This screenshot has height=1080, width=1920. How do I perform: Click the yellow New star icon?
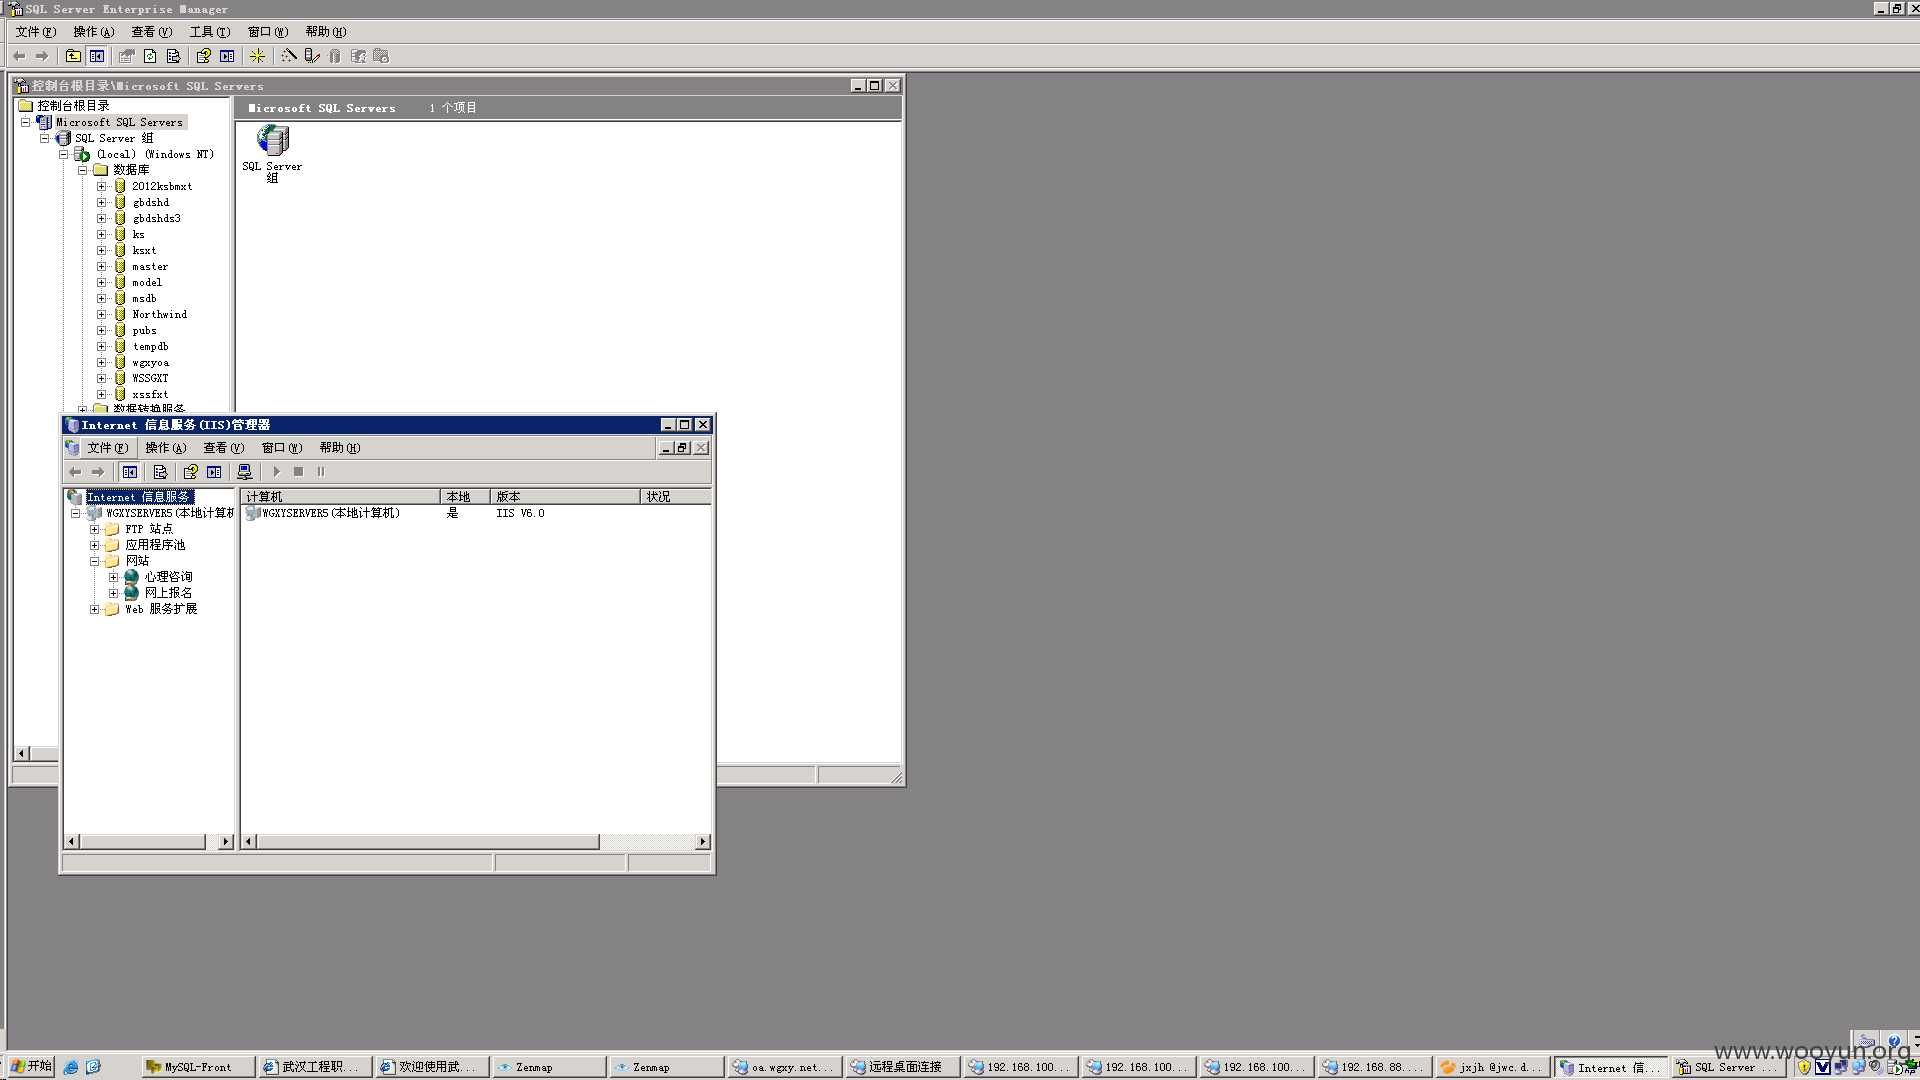coord(258,56)
